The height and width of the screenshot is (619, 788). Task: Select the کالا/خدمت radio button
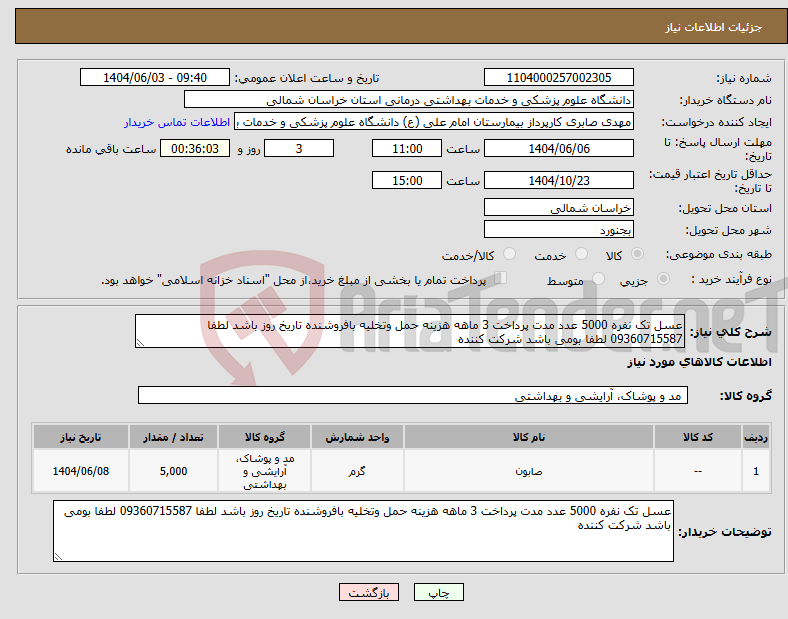click(x=510, y=254)
